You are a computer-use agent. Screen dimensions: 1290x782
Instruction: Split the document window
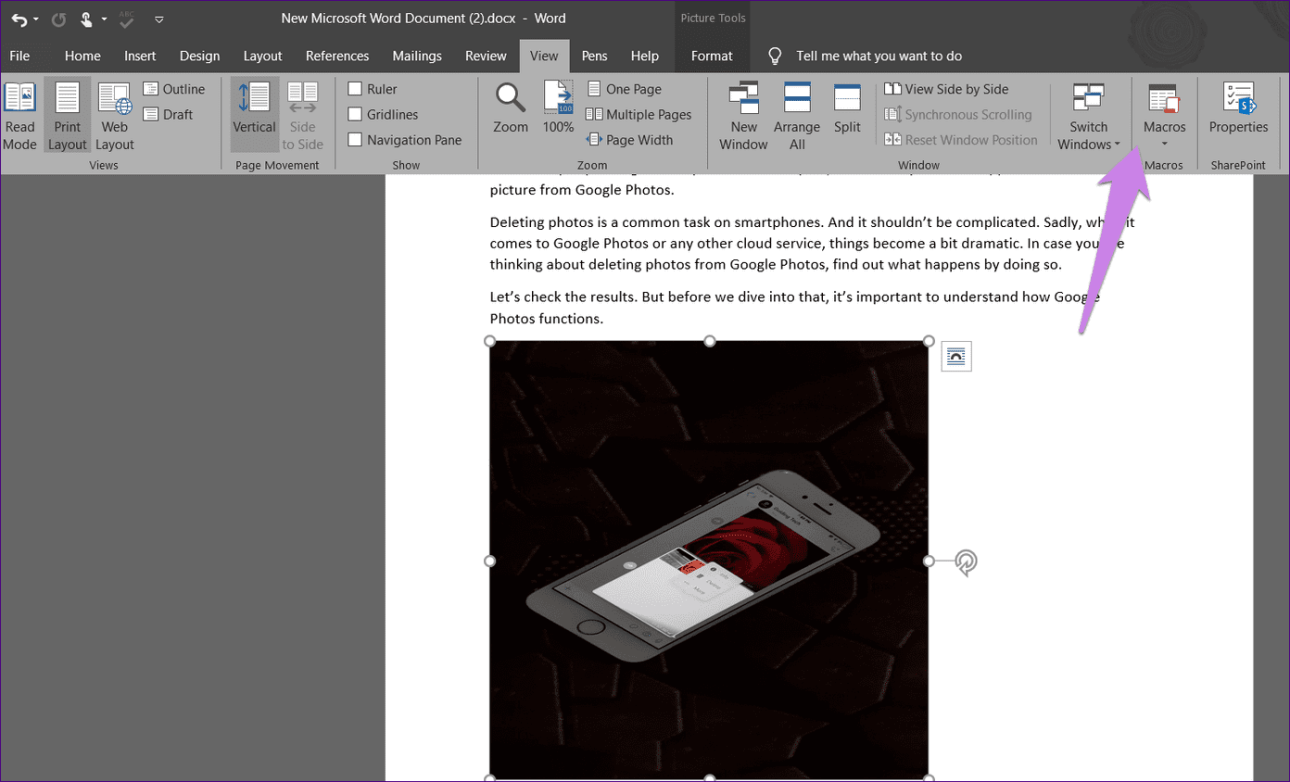pos(847,108)
